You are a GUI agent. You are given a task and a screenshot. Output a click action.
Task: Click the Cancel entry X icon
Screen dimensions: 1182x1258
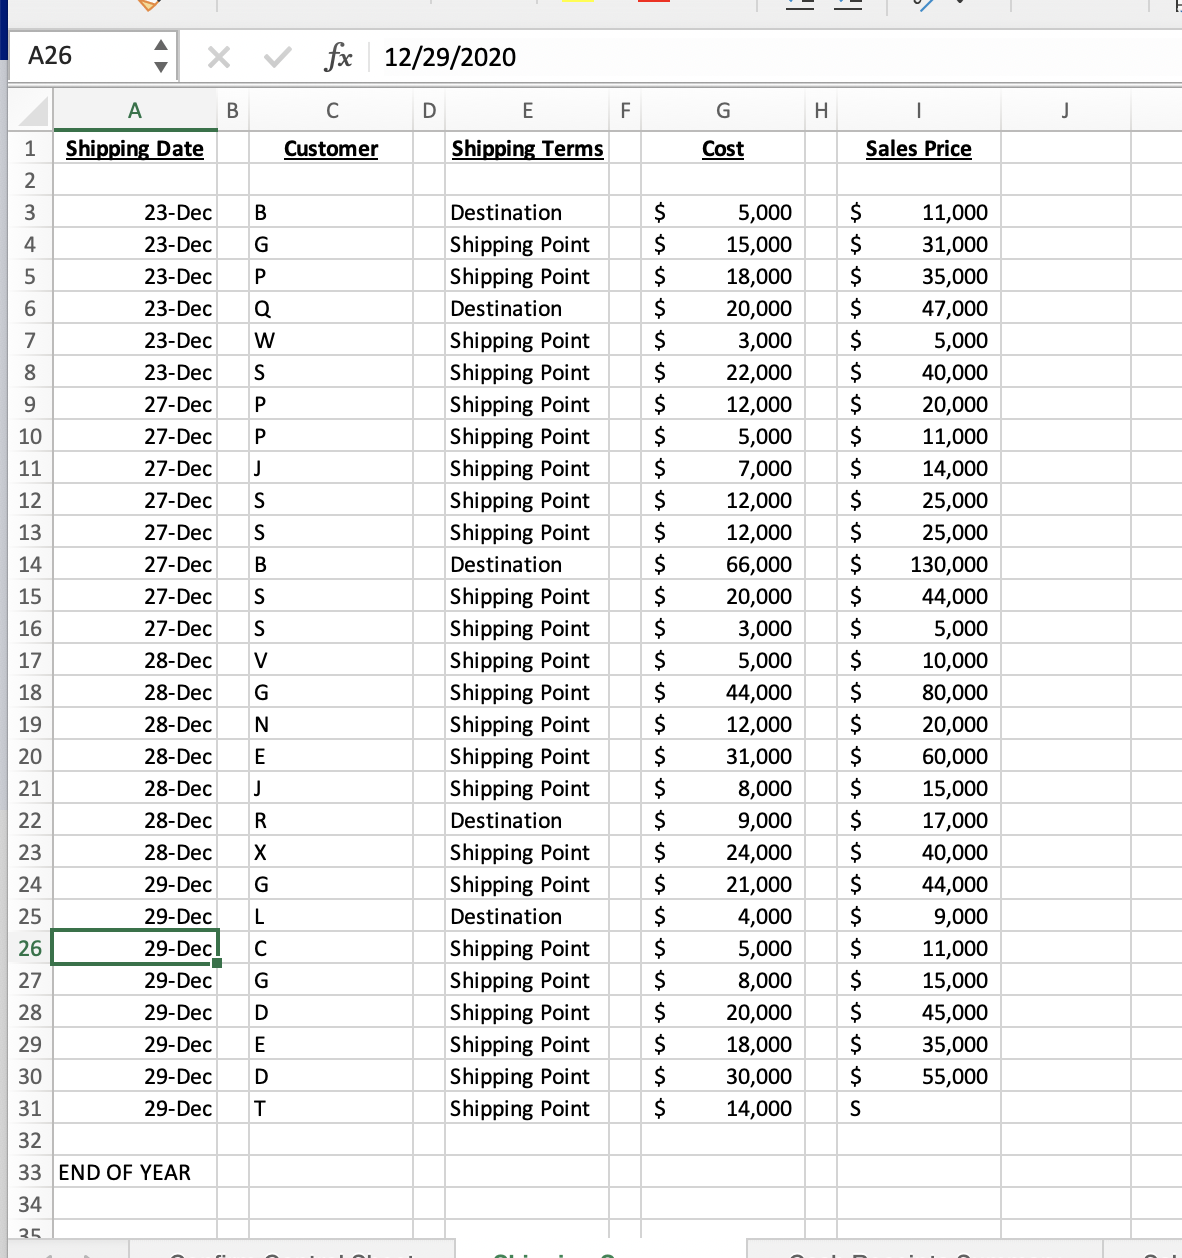pos(219,57)
